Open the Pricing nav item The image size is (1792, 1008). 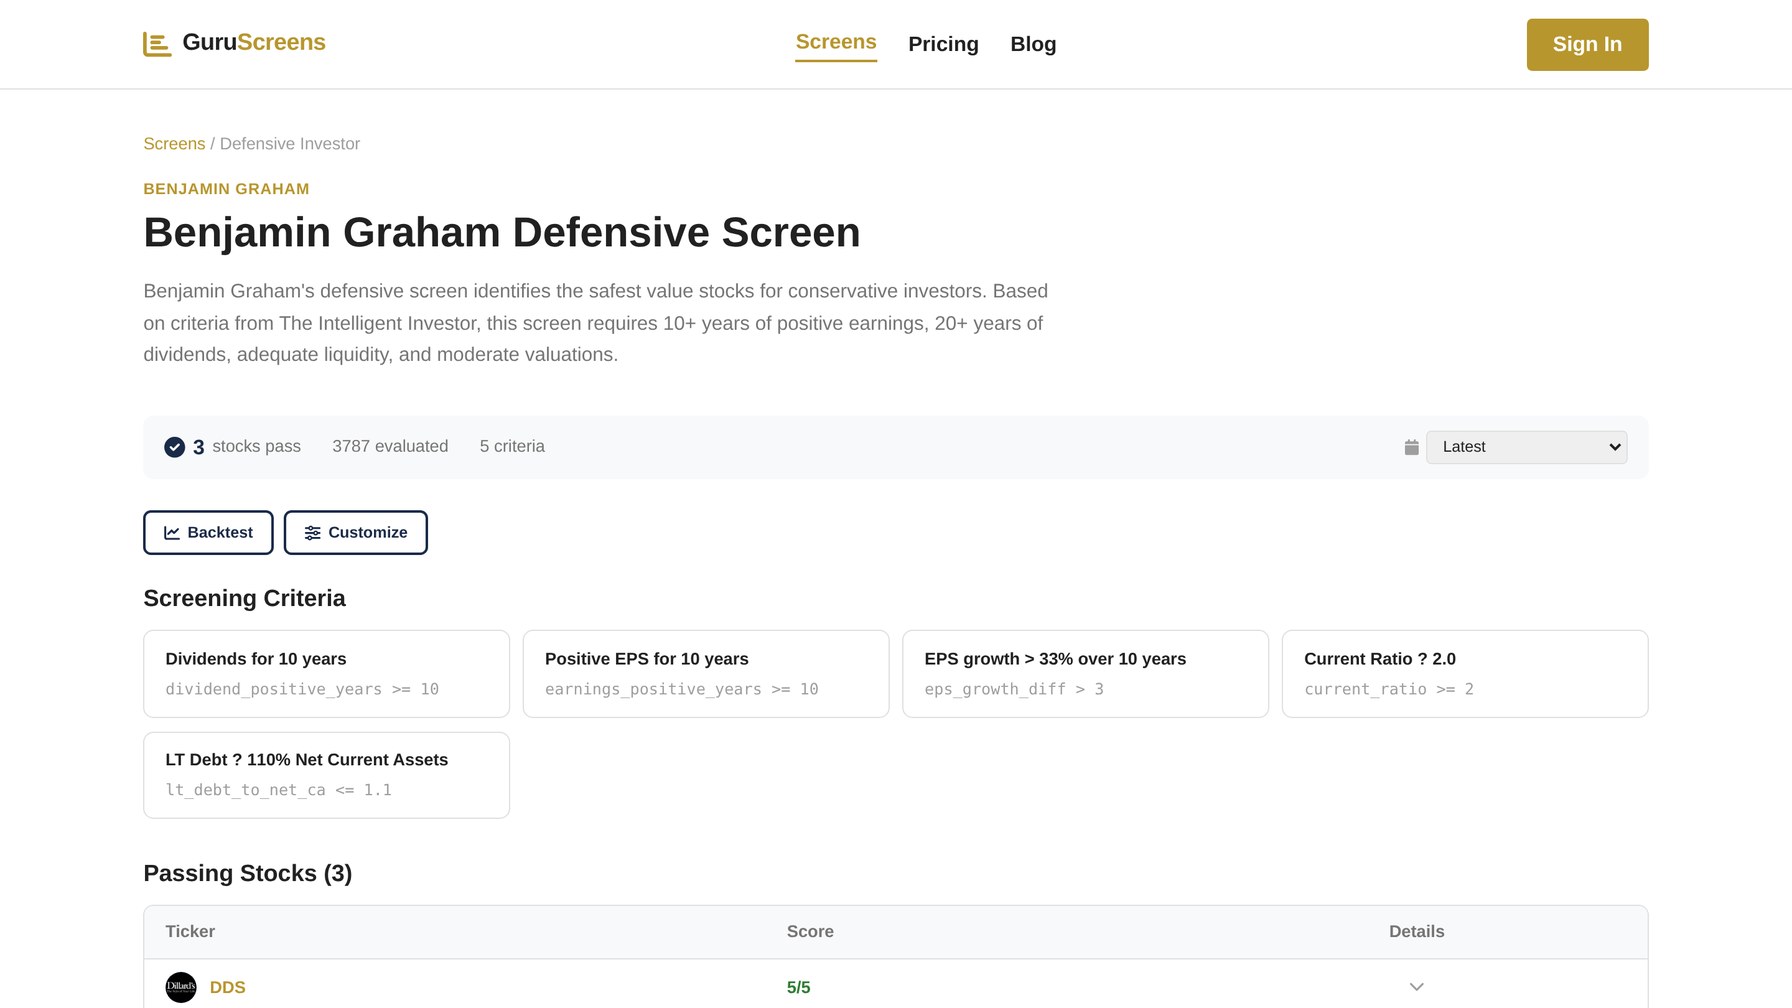943,44
